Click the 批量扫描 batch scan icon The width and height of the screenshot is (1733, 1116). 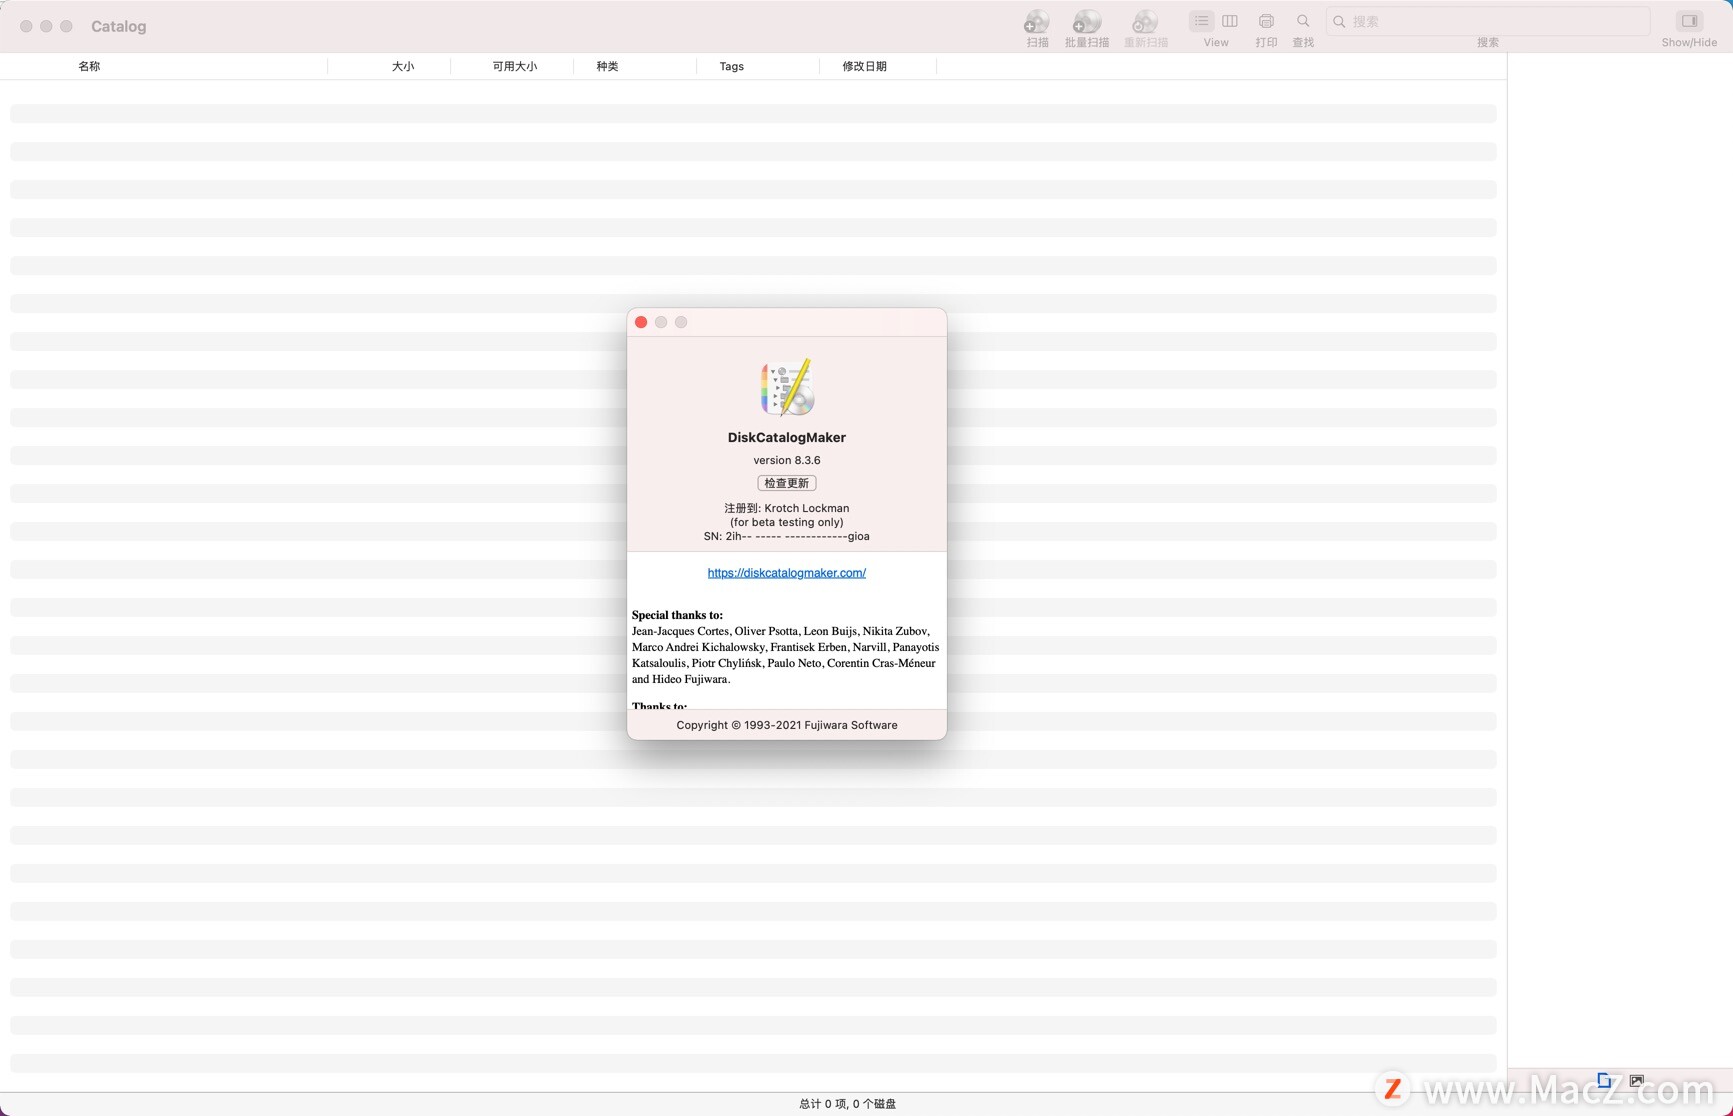(x=1086, y=22)
